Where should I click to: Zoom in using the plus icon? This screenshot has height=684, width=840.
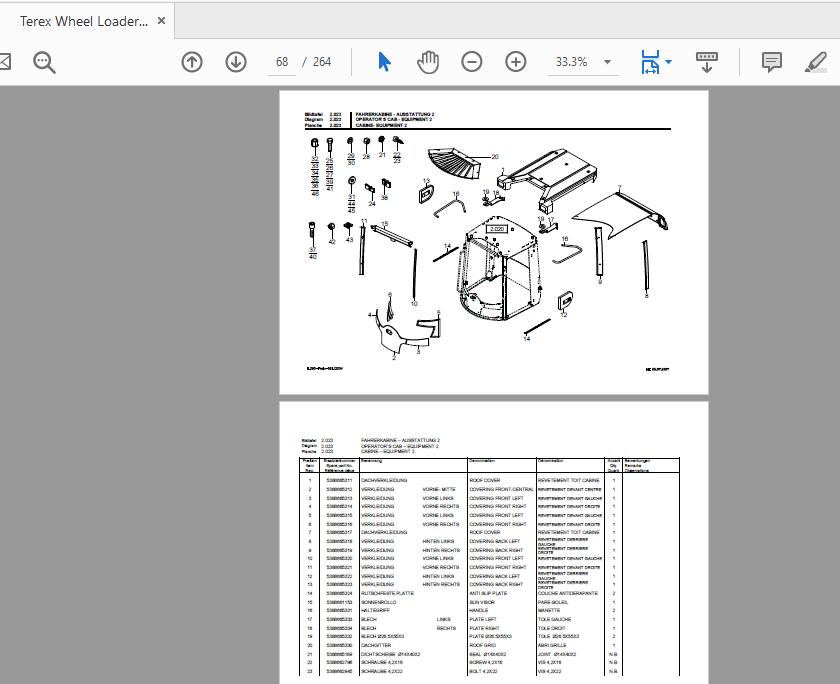[x=516, y=61]
